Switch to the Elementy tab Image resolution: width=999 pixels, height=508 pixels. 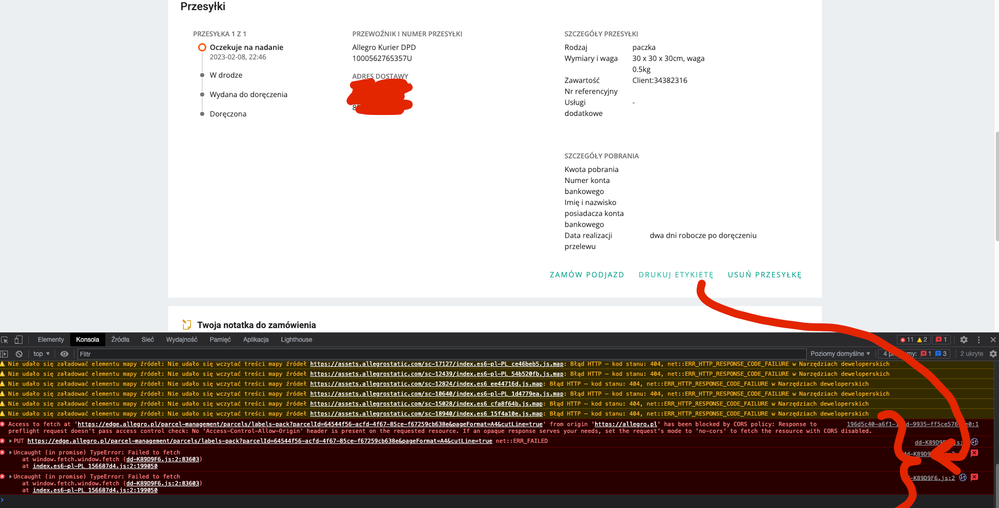tap(51, 340)
